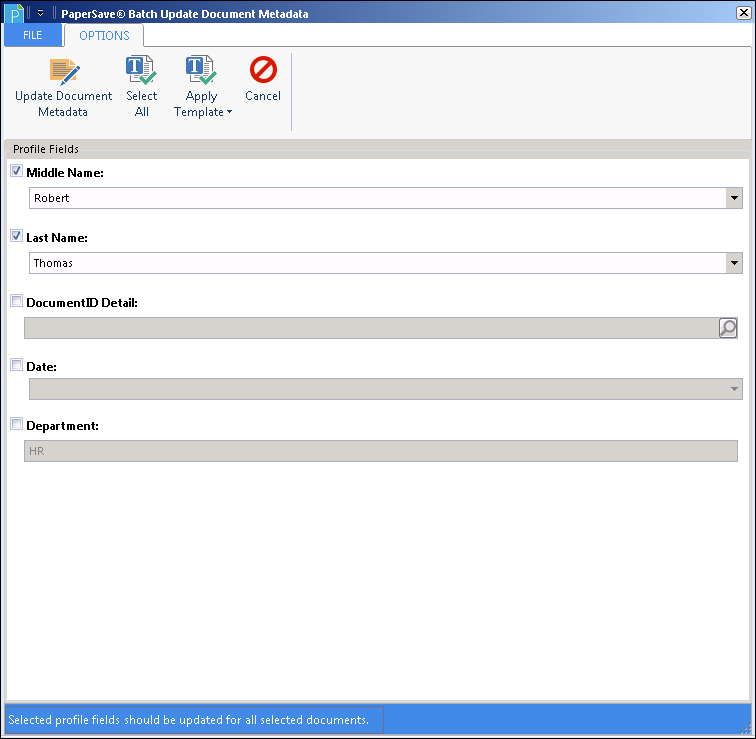Click the Cancel icon
The width and height of the screenshot is (756, 739).
[263, 71]
